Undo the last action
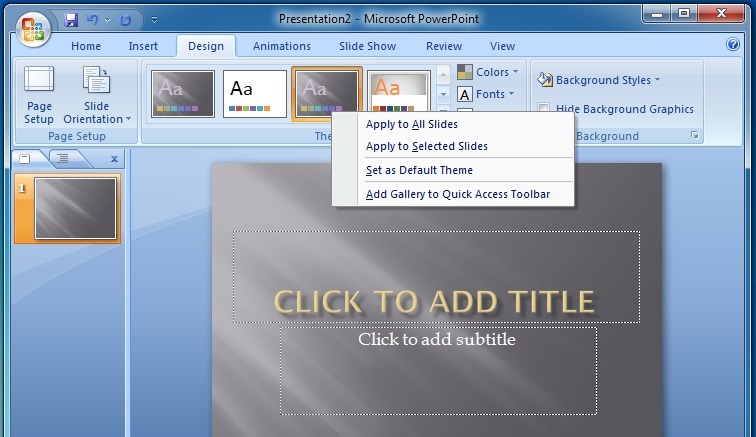 tap(93, 20)
